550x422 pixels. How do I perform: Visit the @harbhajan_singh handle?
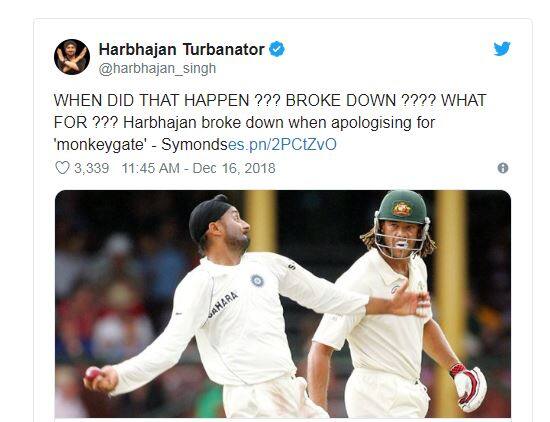157,68
